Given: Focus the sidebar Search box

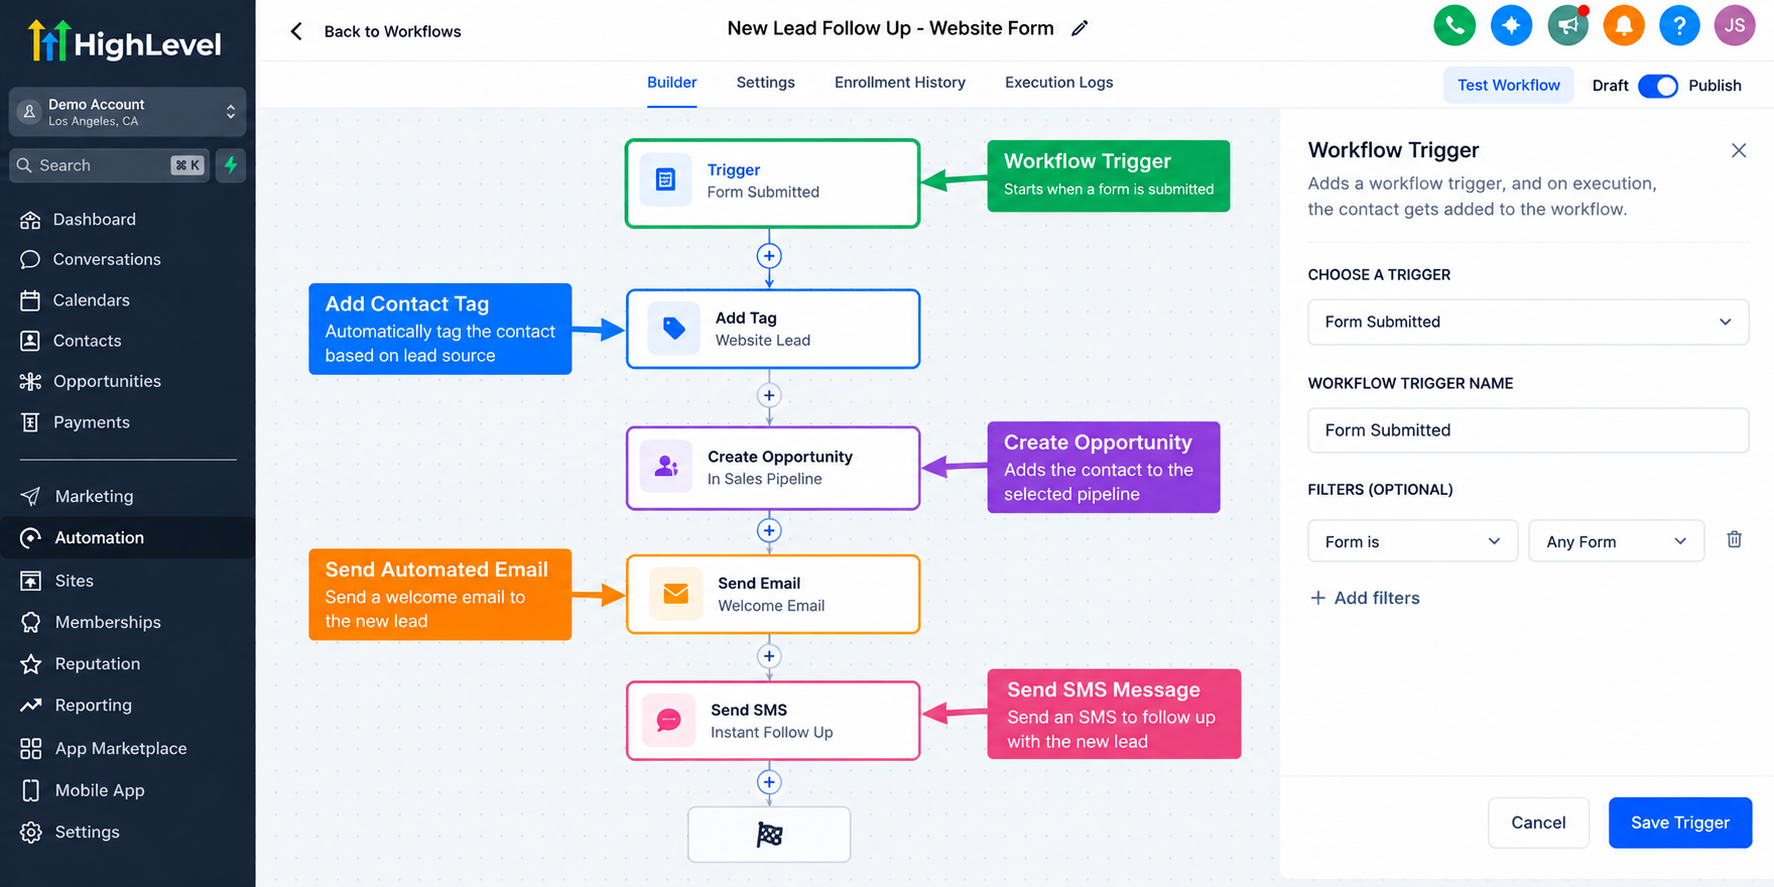Looking at the screenshot, I should tap(109, 165).
